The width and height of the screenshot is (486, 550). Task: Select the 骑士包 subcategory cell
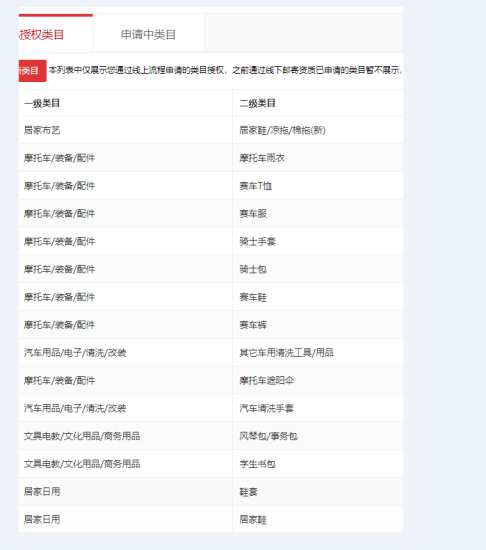click(x=253, y=269)
